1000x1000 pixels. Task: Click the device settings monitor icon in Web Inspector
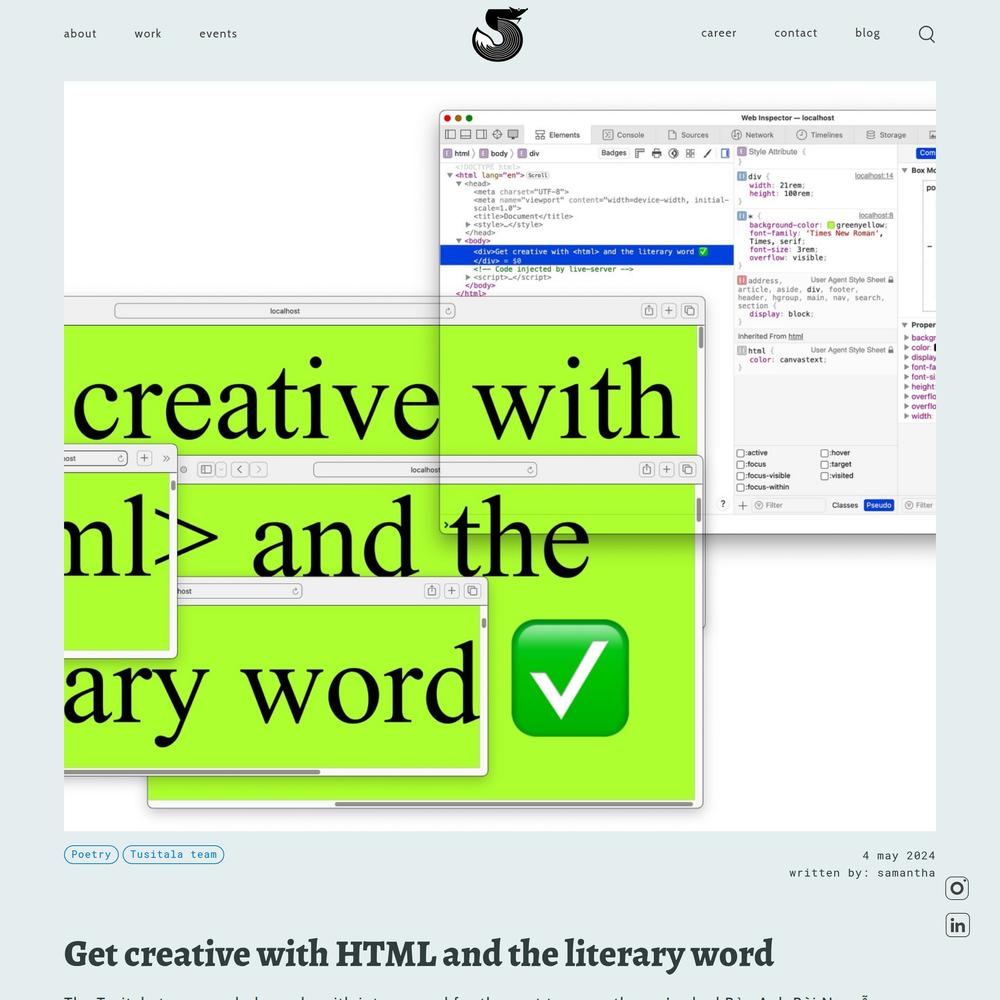(x=513, y=135)
